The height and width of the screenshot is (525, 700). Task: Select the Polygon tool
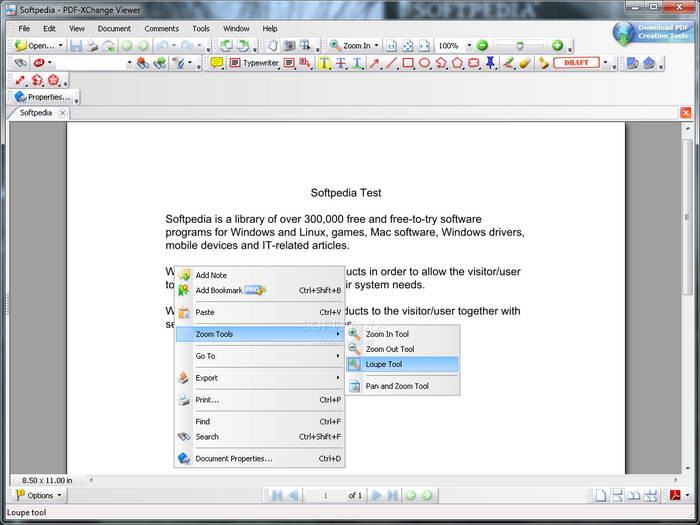coord(457,63)
